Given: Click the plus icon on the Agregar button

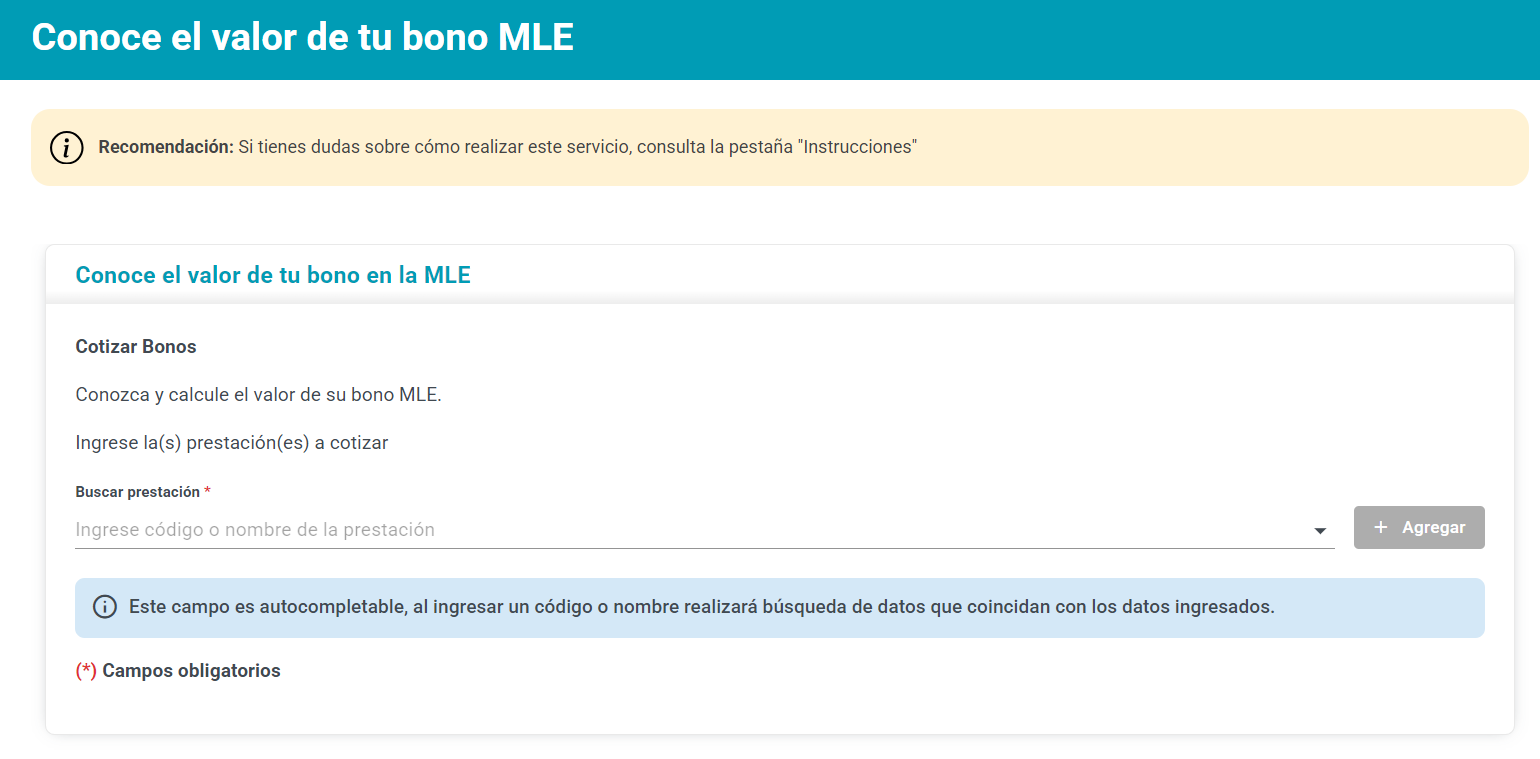Looking at the screenshot, I should coord(1381,528).
